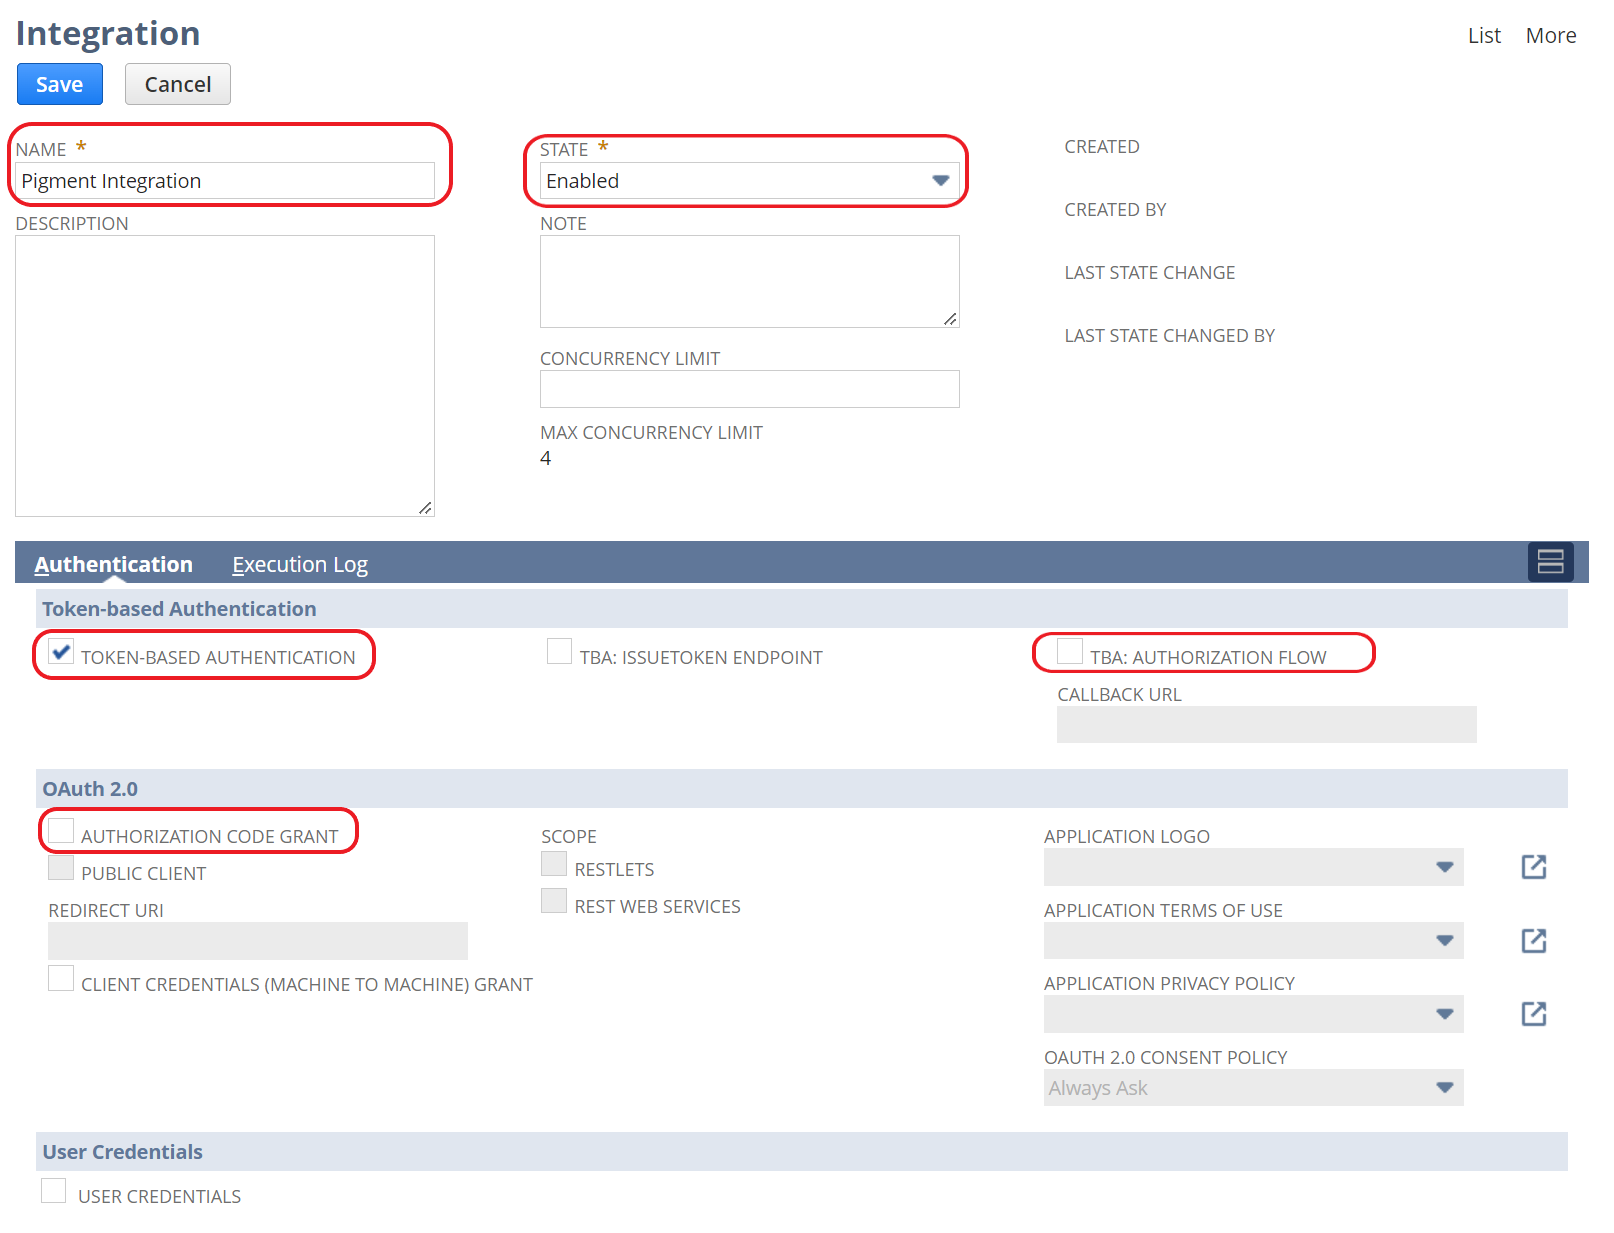This screenshot has width=1614, height=1233.
Task: Enable the Restlets scope checkbox
Action: 554,864
